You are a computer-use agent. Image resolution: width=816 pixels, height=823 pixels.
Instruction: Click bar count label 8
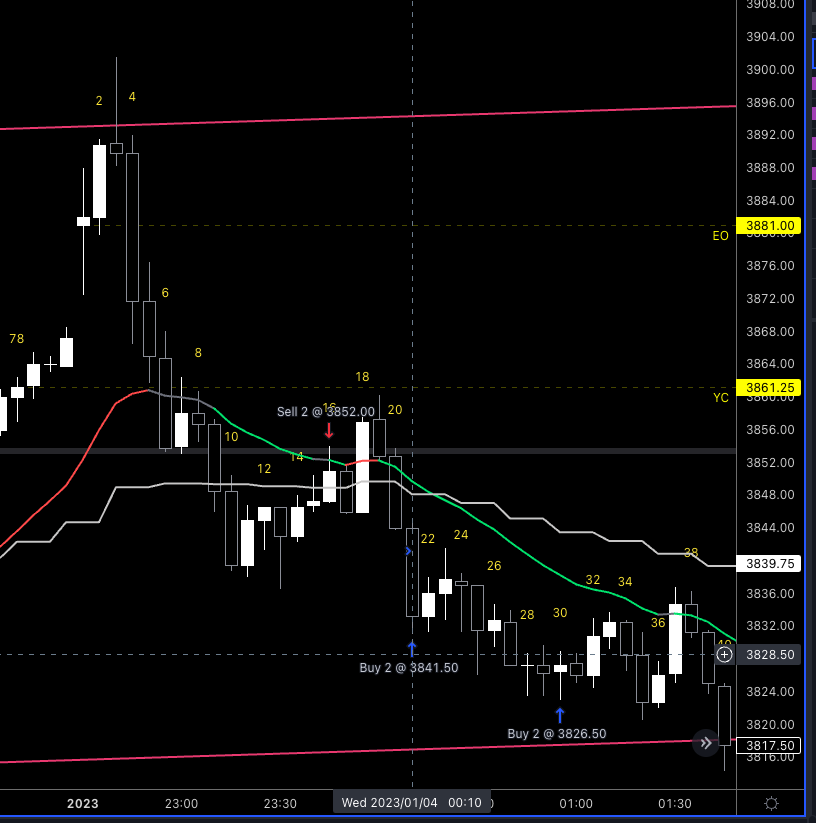(x=198, y=353)
